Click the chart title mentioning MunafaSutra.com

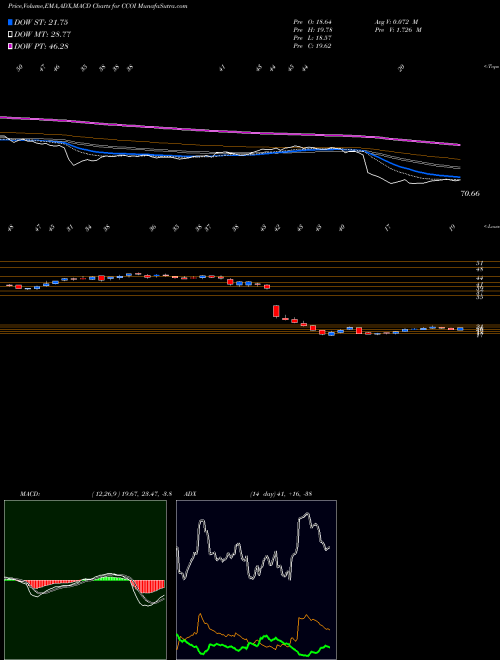98,6
